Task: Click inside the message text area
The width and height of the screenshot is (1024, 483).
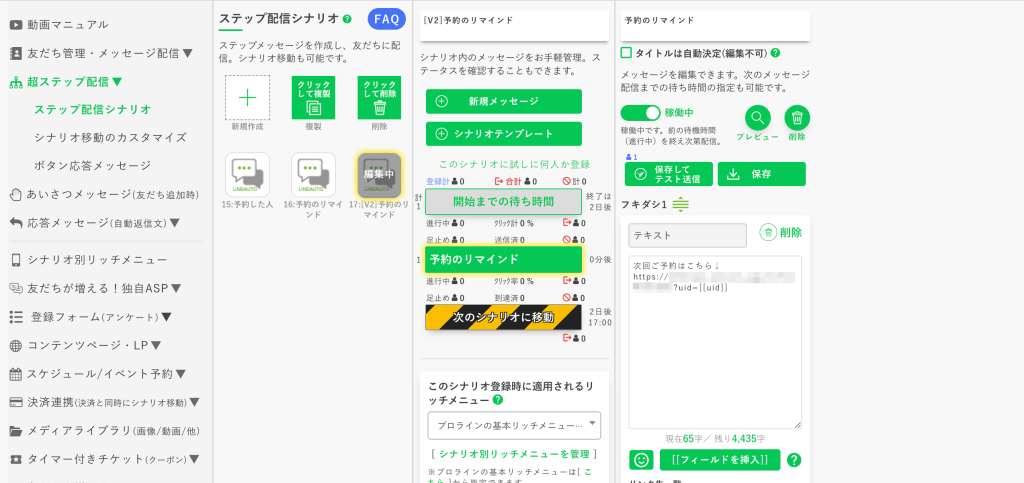Action: (715, 342)
